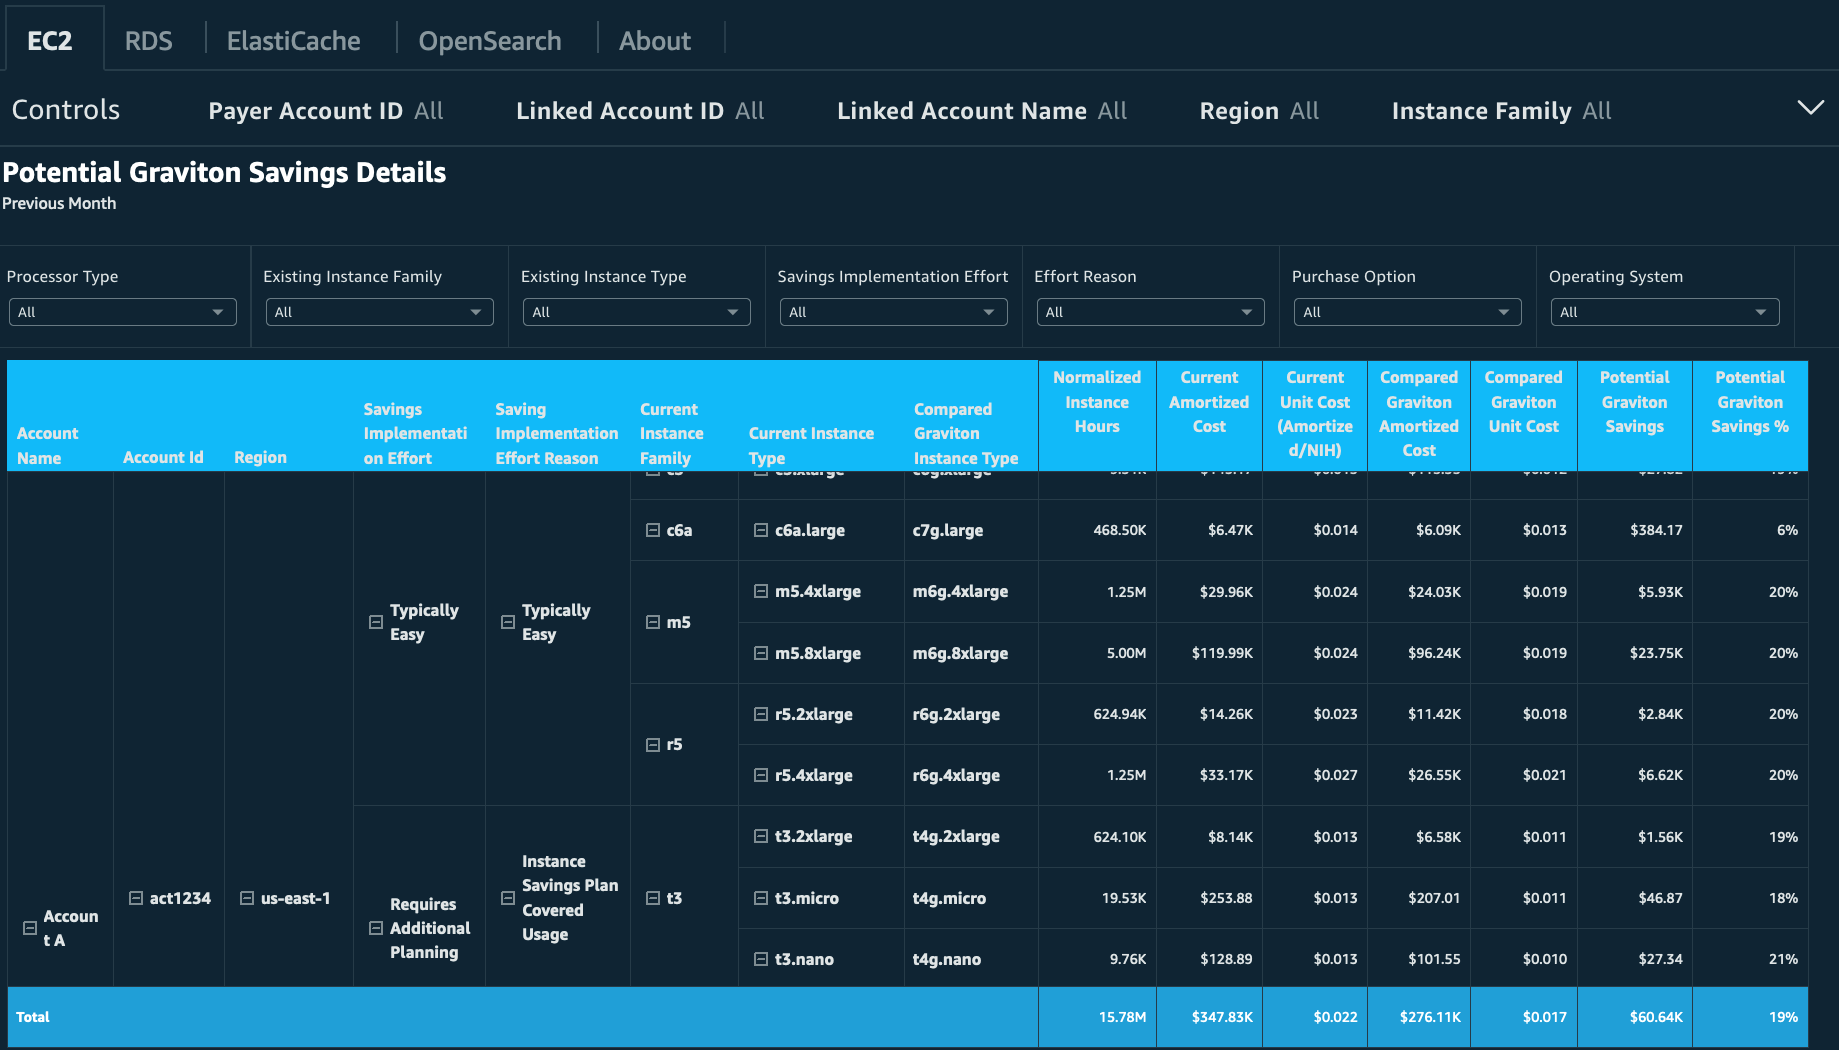The image size is (1839, 1050).
Task: Switch to the RDS tab
Action: point(148,40)
